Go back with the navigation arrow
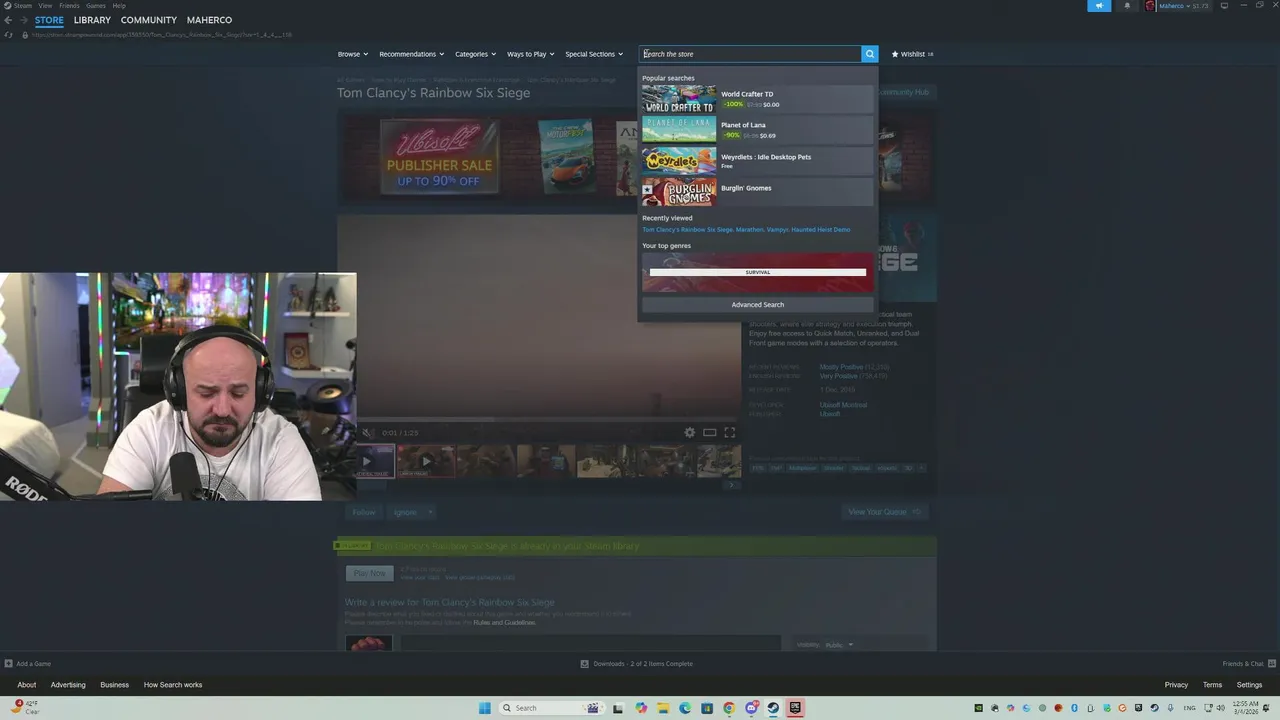The height and width of the screenshot is (720, 1280). (x=8, y=20)
